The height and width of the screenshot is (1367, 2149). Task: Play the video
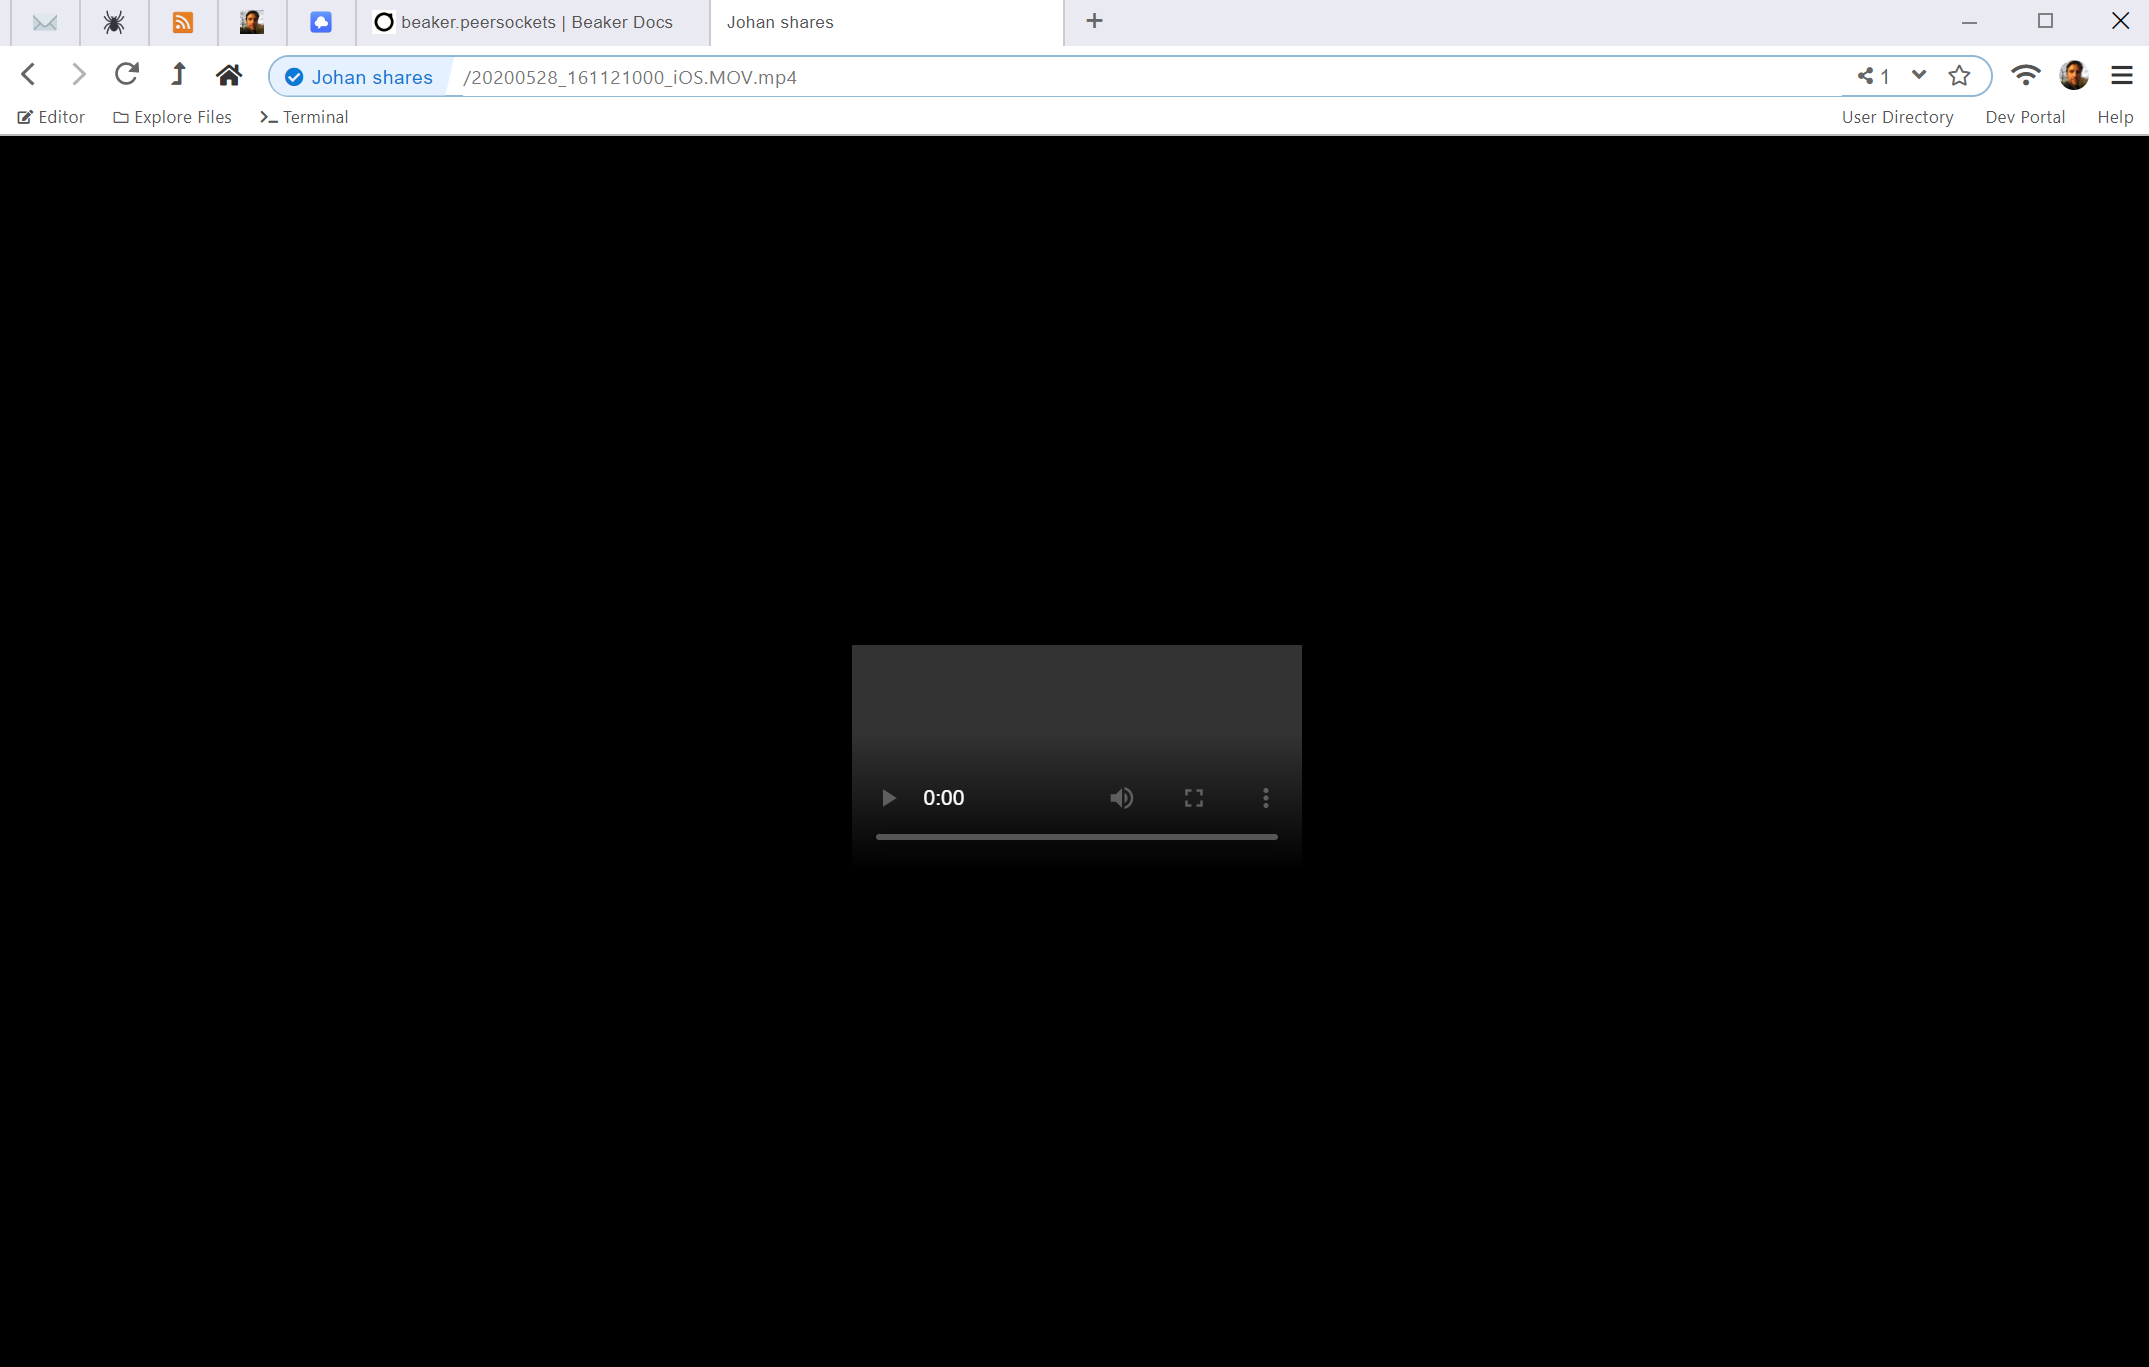(888, 798)
